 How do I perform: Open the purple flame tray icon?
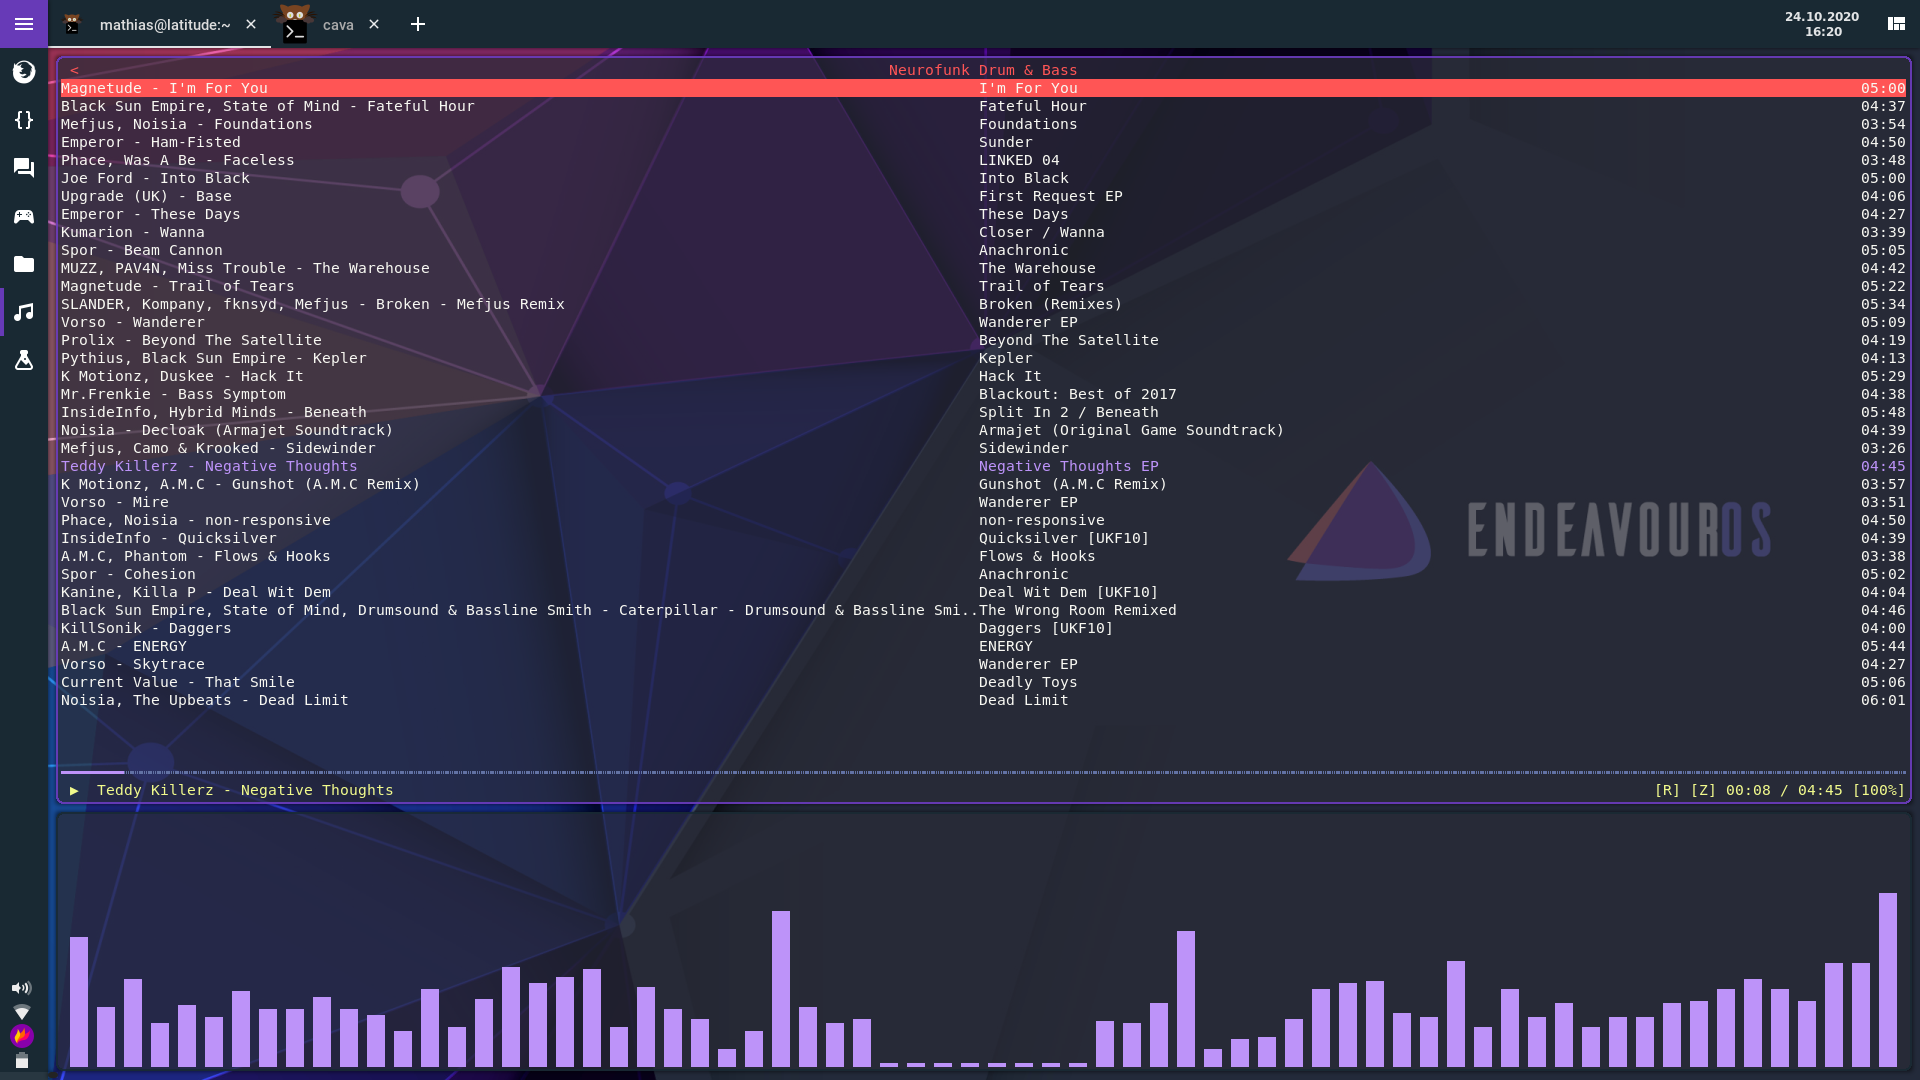[22, 1035]
